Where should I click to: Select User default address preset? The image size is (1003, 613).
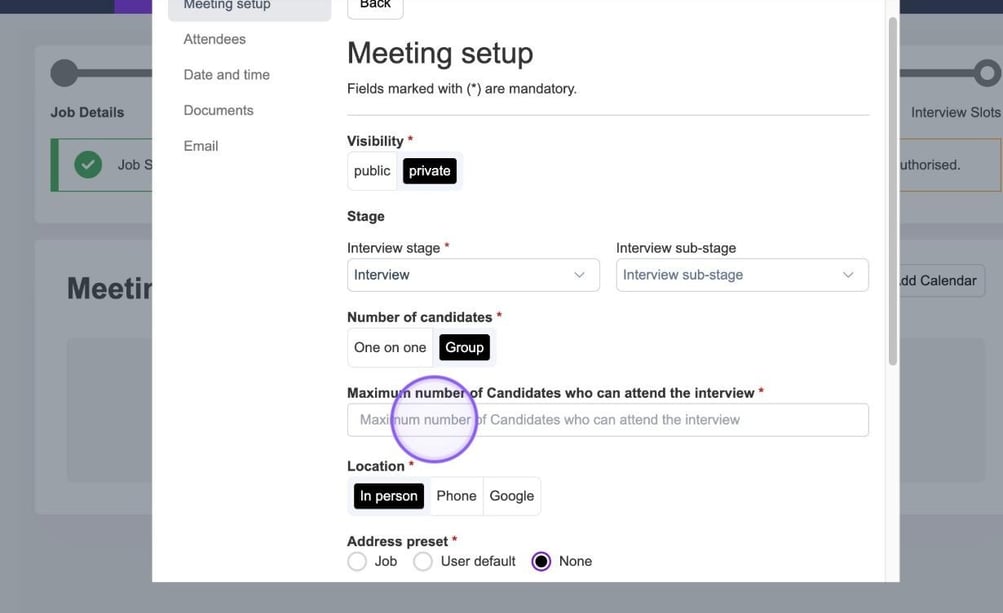(423, 562)
